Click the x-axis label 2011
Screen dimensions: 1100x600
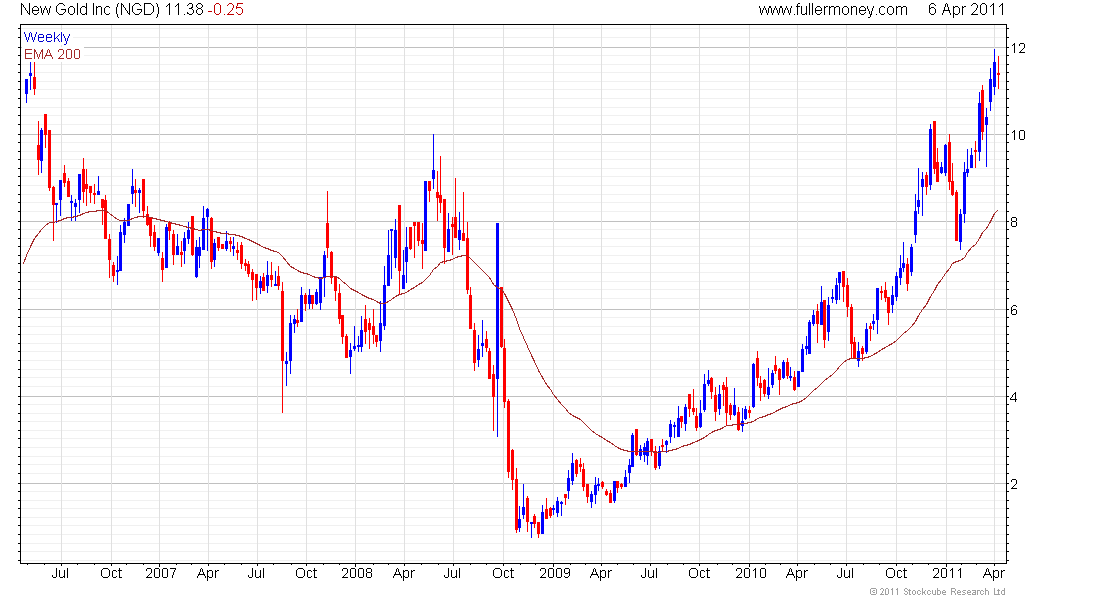pos(948,573)
